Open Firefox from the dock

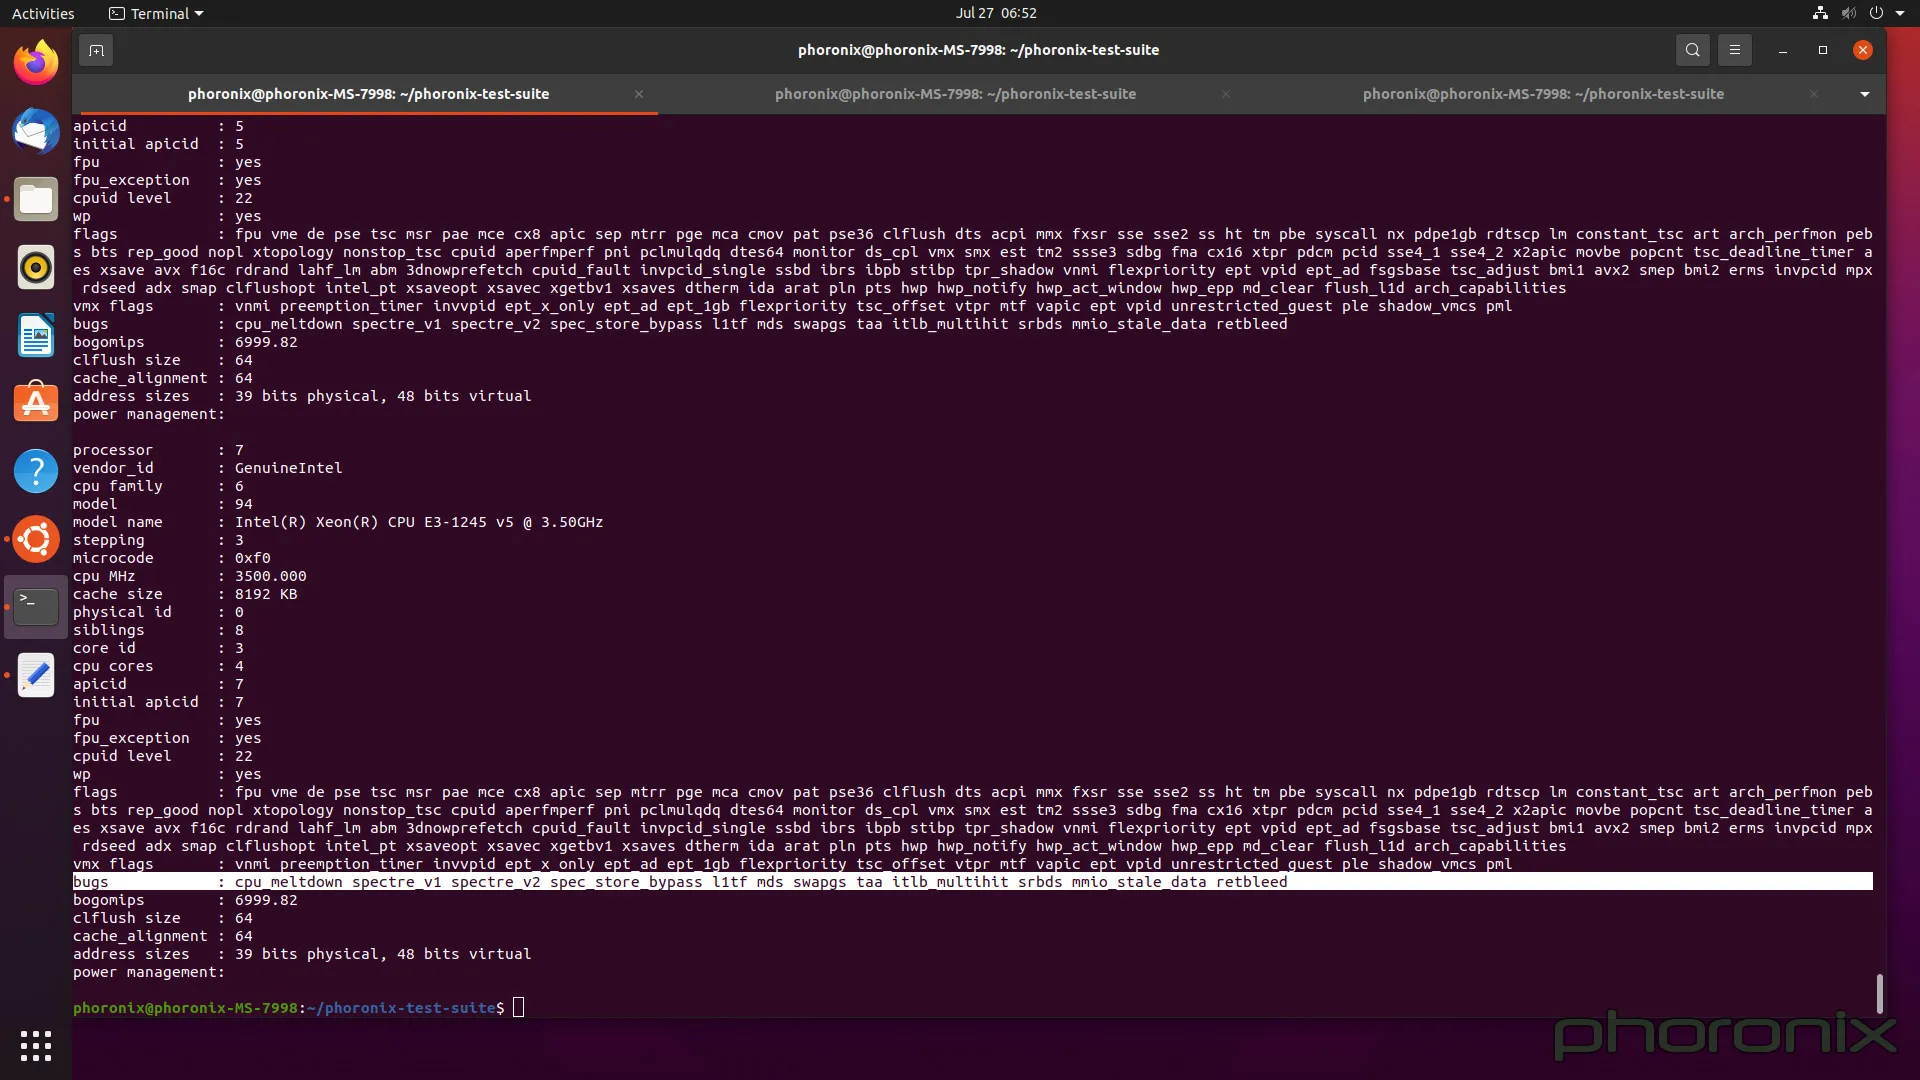coord(36,63)
